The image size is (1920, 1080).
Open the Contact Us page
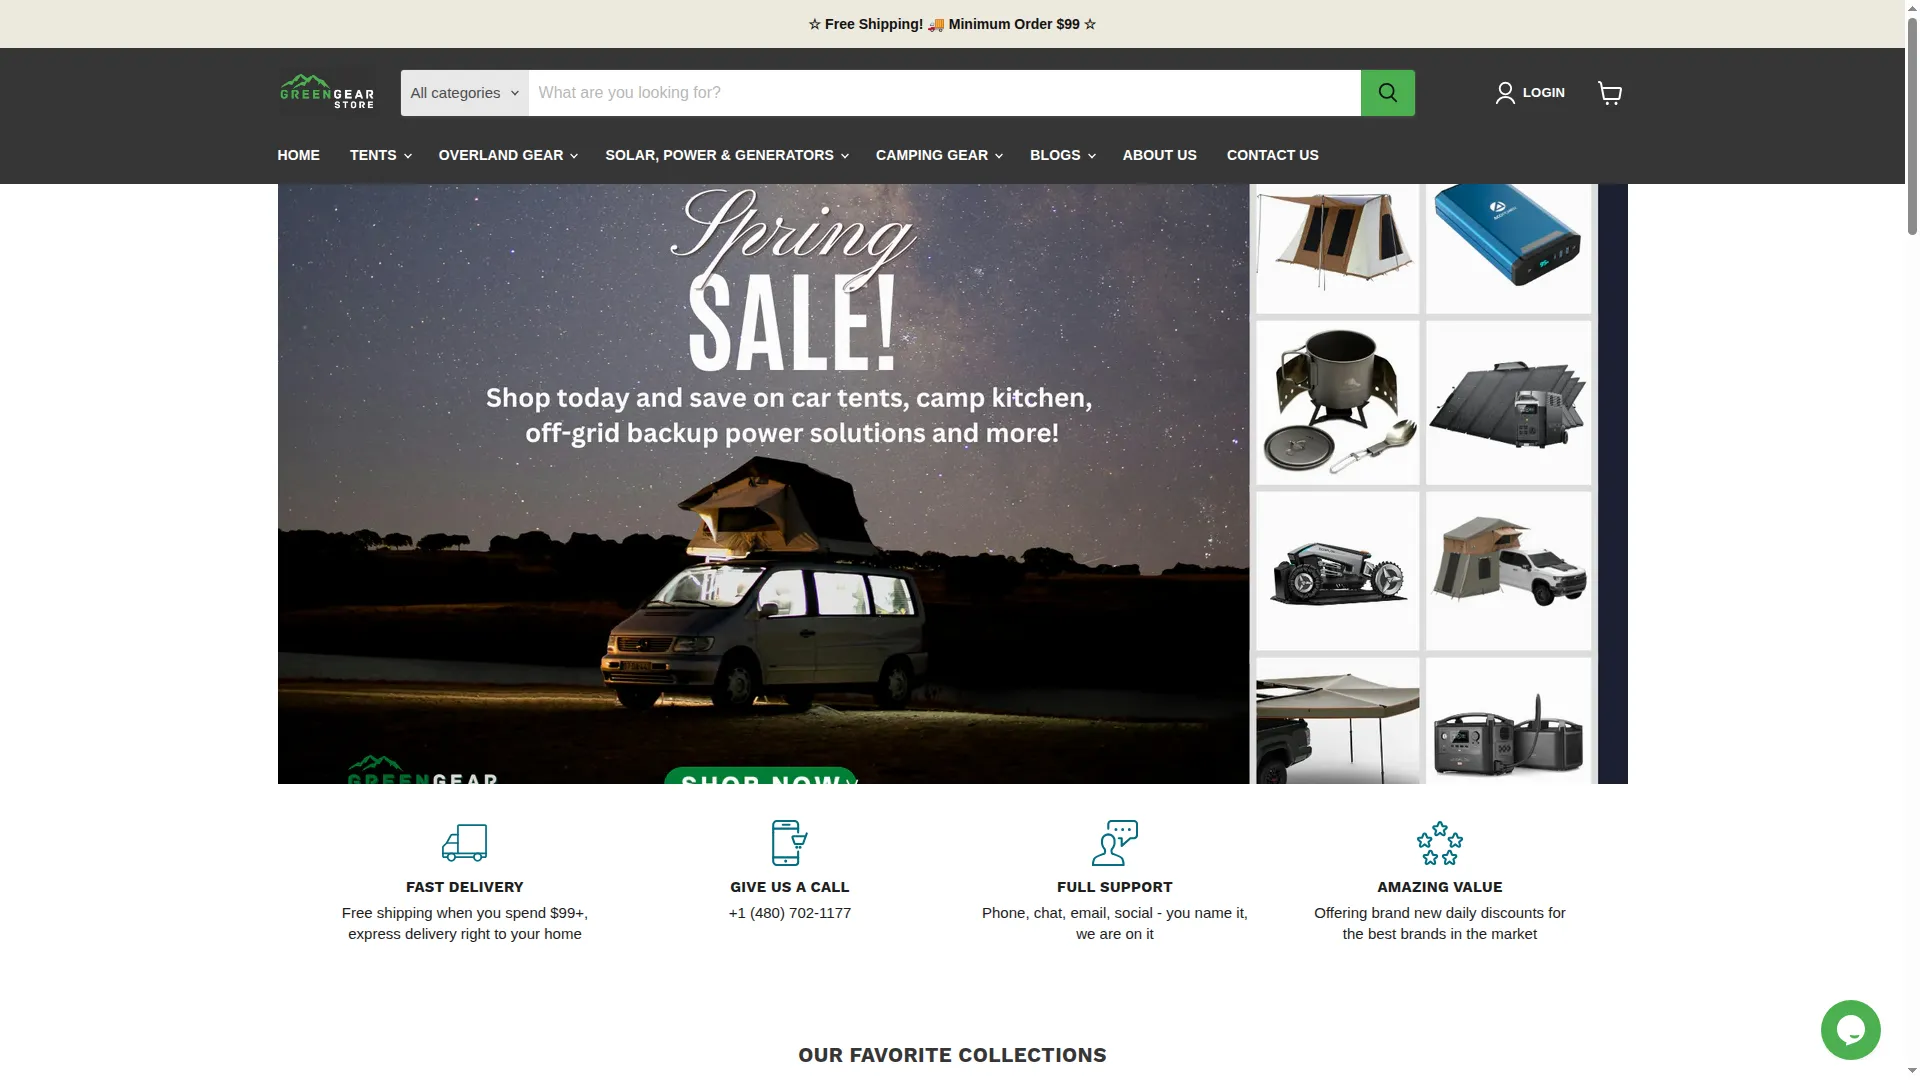(1272, 155)
